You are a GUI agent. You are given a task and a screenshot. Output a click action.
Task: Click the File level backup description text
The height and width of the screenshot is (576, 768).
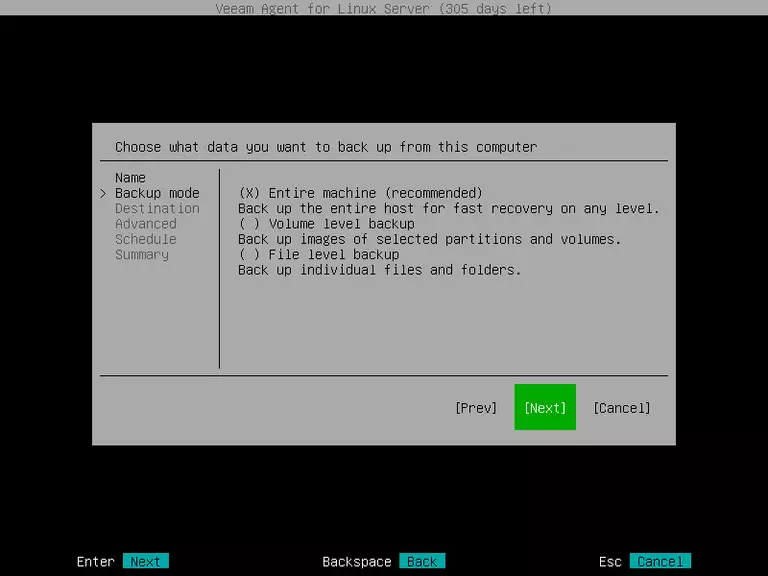point(379,270)
